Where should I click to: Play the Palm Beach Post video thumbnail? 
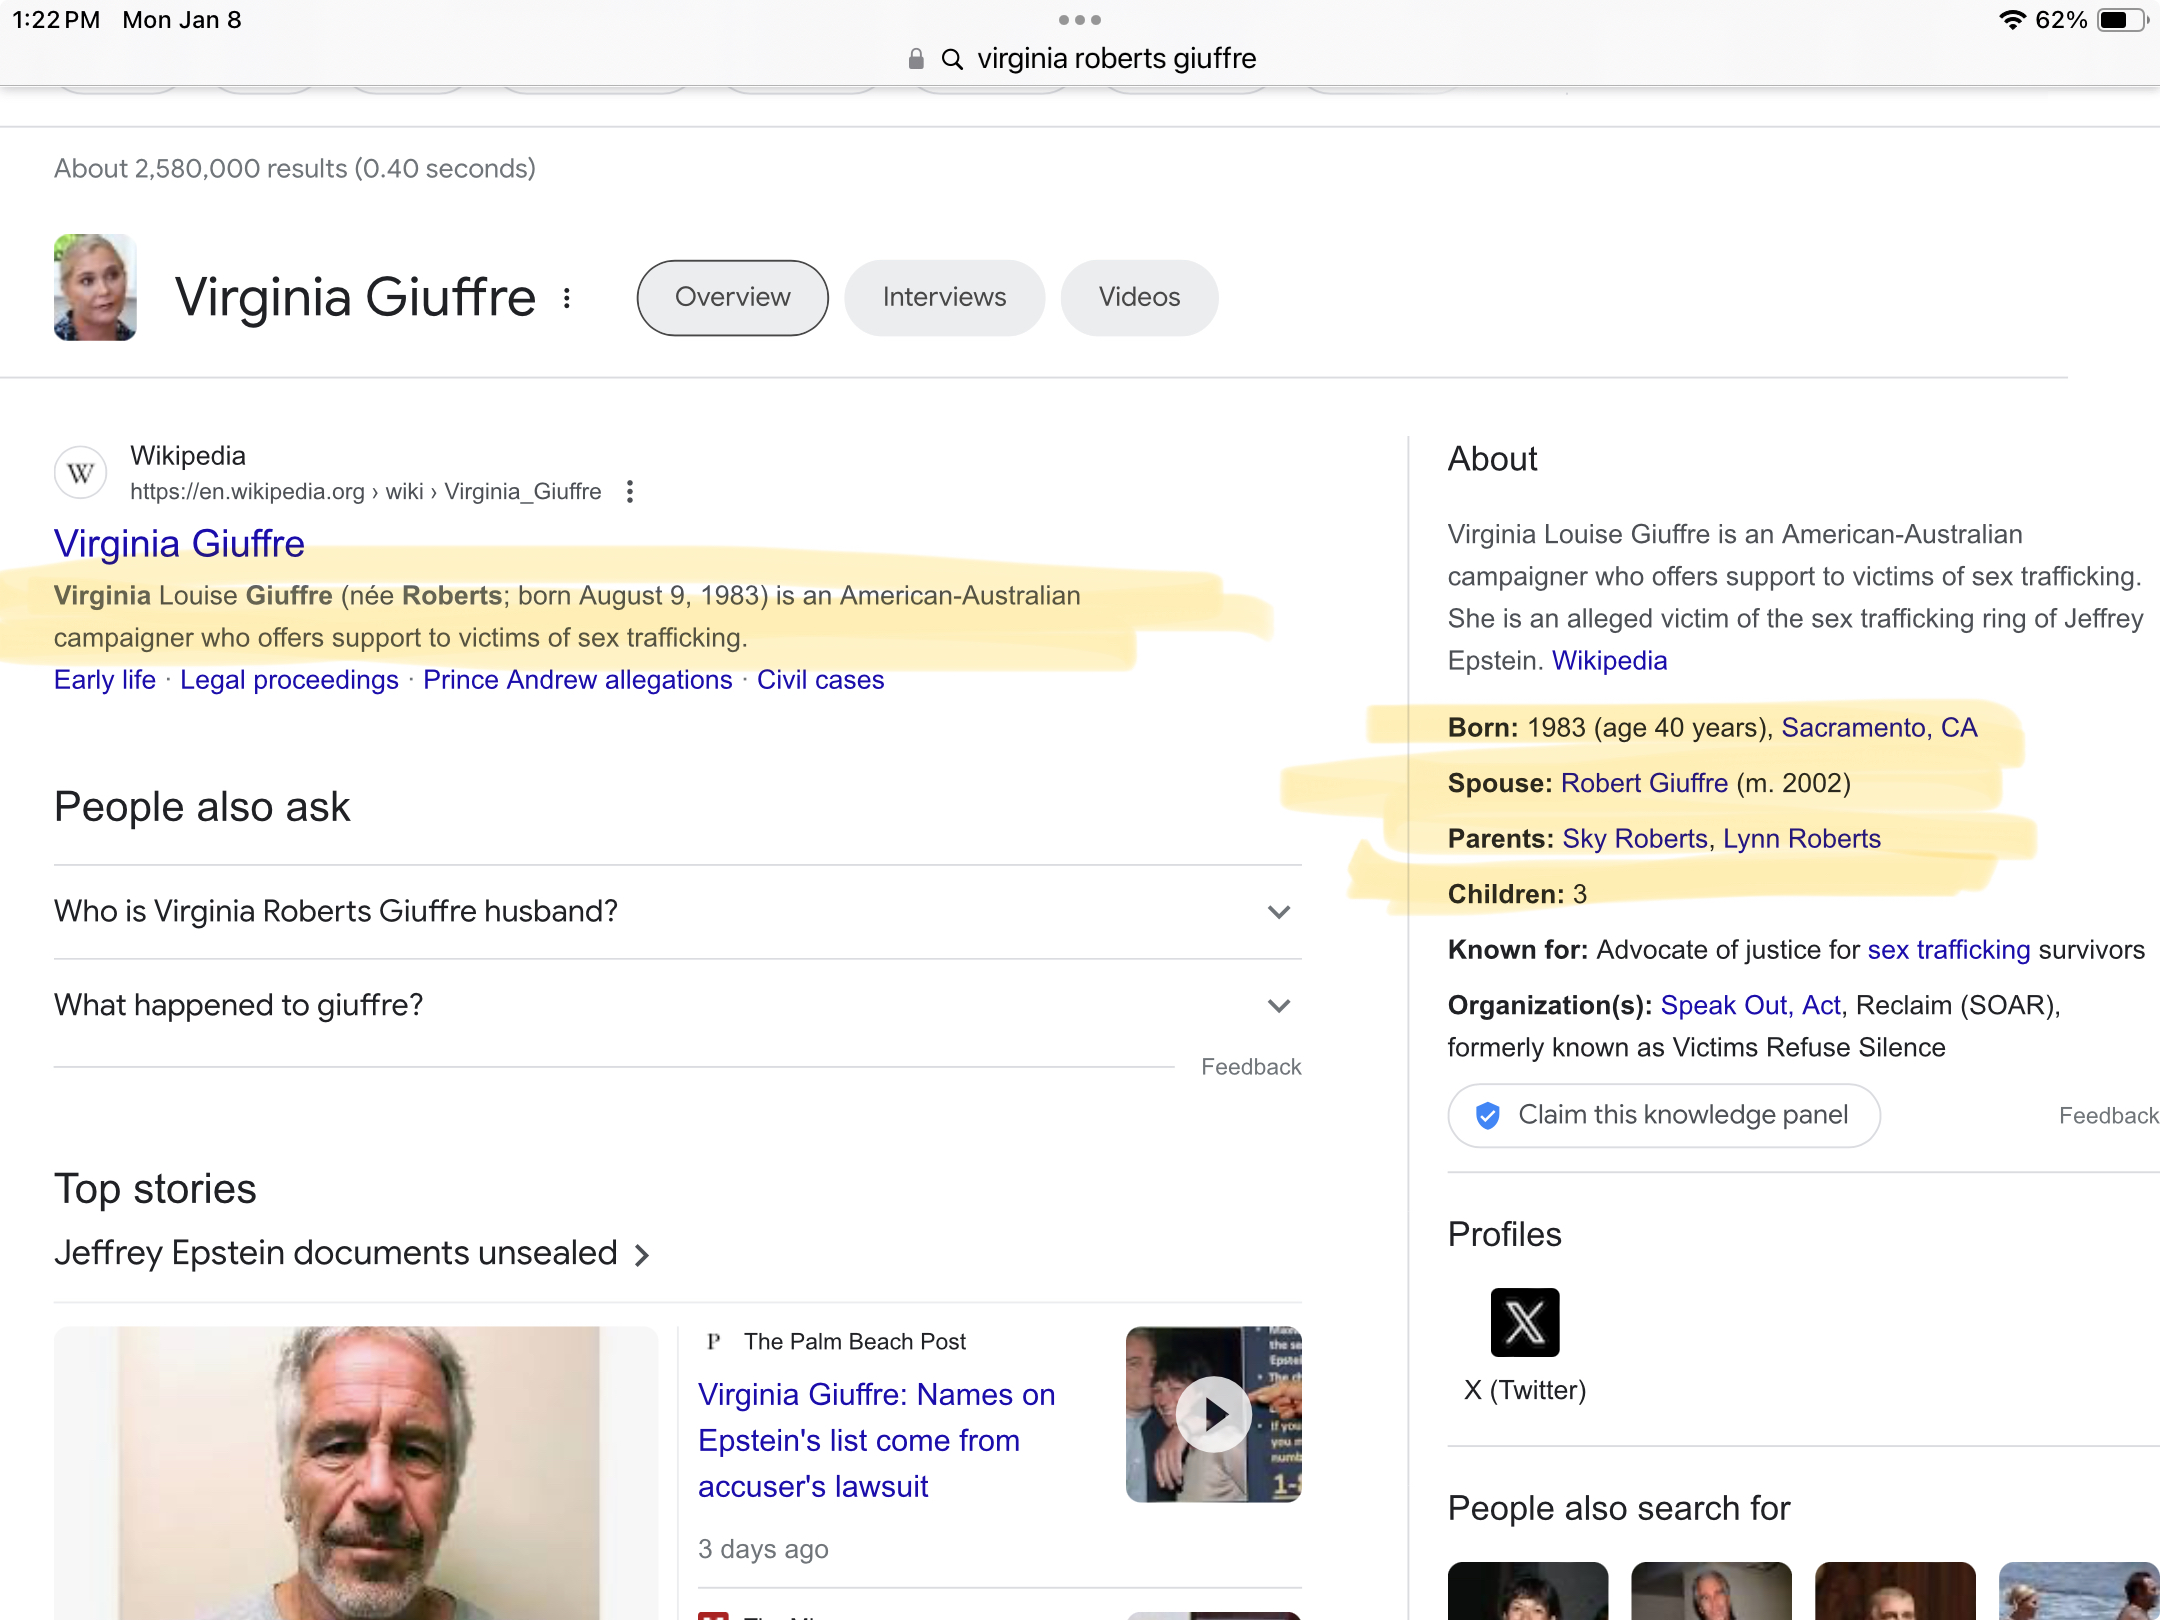pos(1213,1414)
